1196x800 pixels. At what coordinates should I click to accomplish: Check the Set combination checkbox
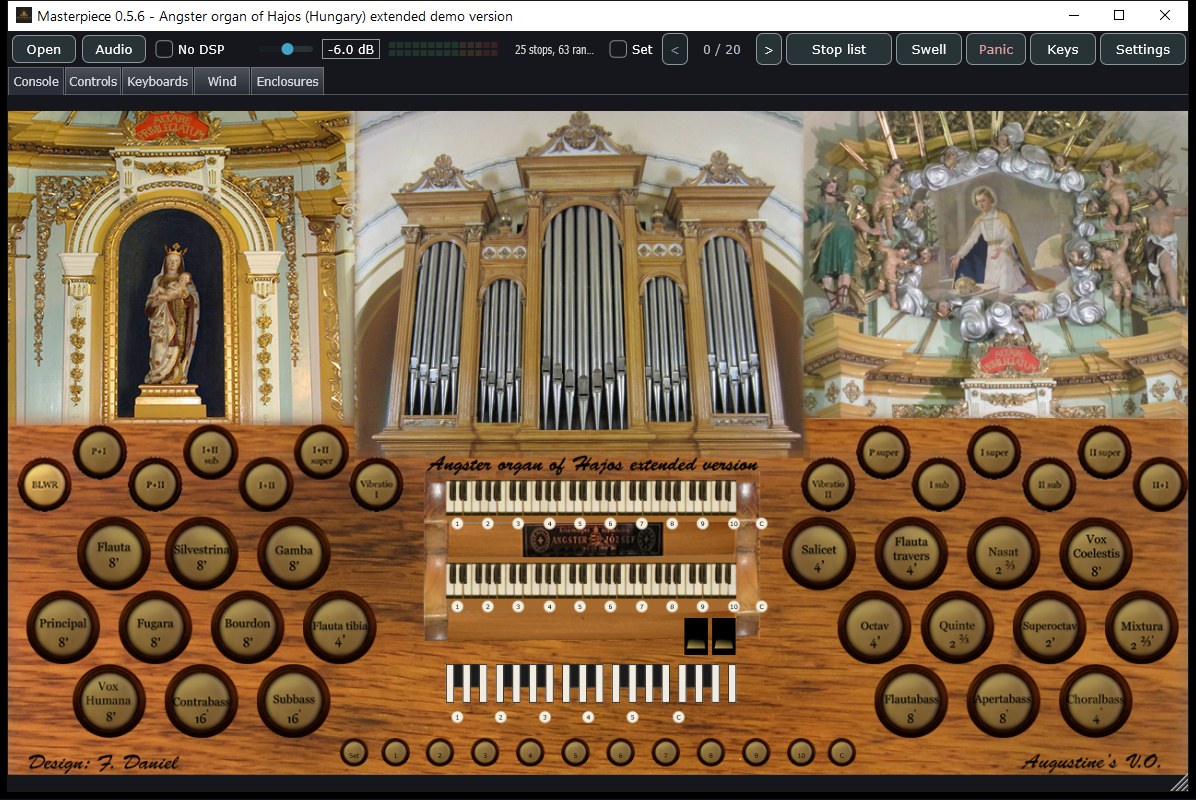[619, 49]
